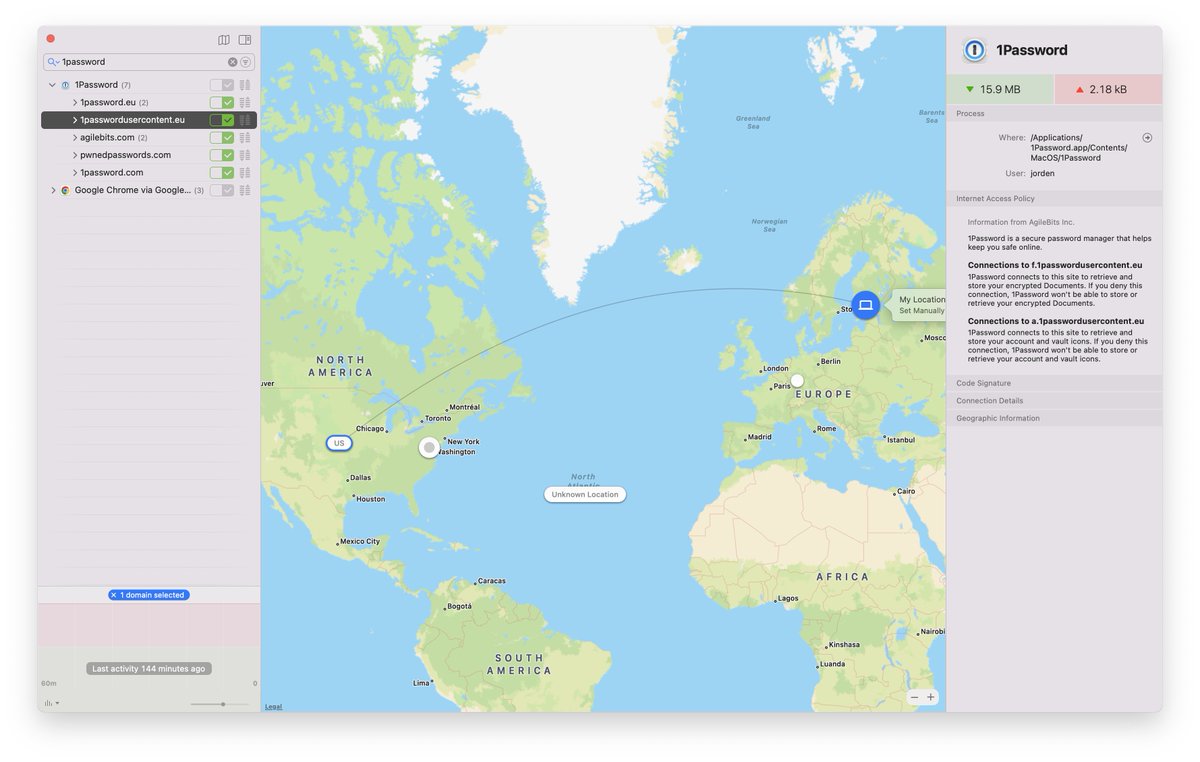Viewport: 1200px width, 762px height.
Task: Click the traffic meter icon for Google Chrome
Action: click(x=245, y=190)
